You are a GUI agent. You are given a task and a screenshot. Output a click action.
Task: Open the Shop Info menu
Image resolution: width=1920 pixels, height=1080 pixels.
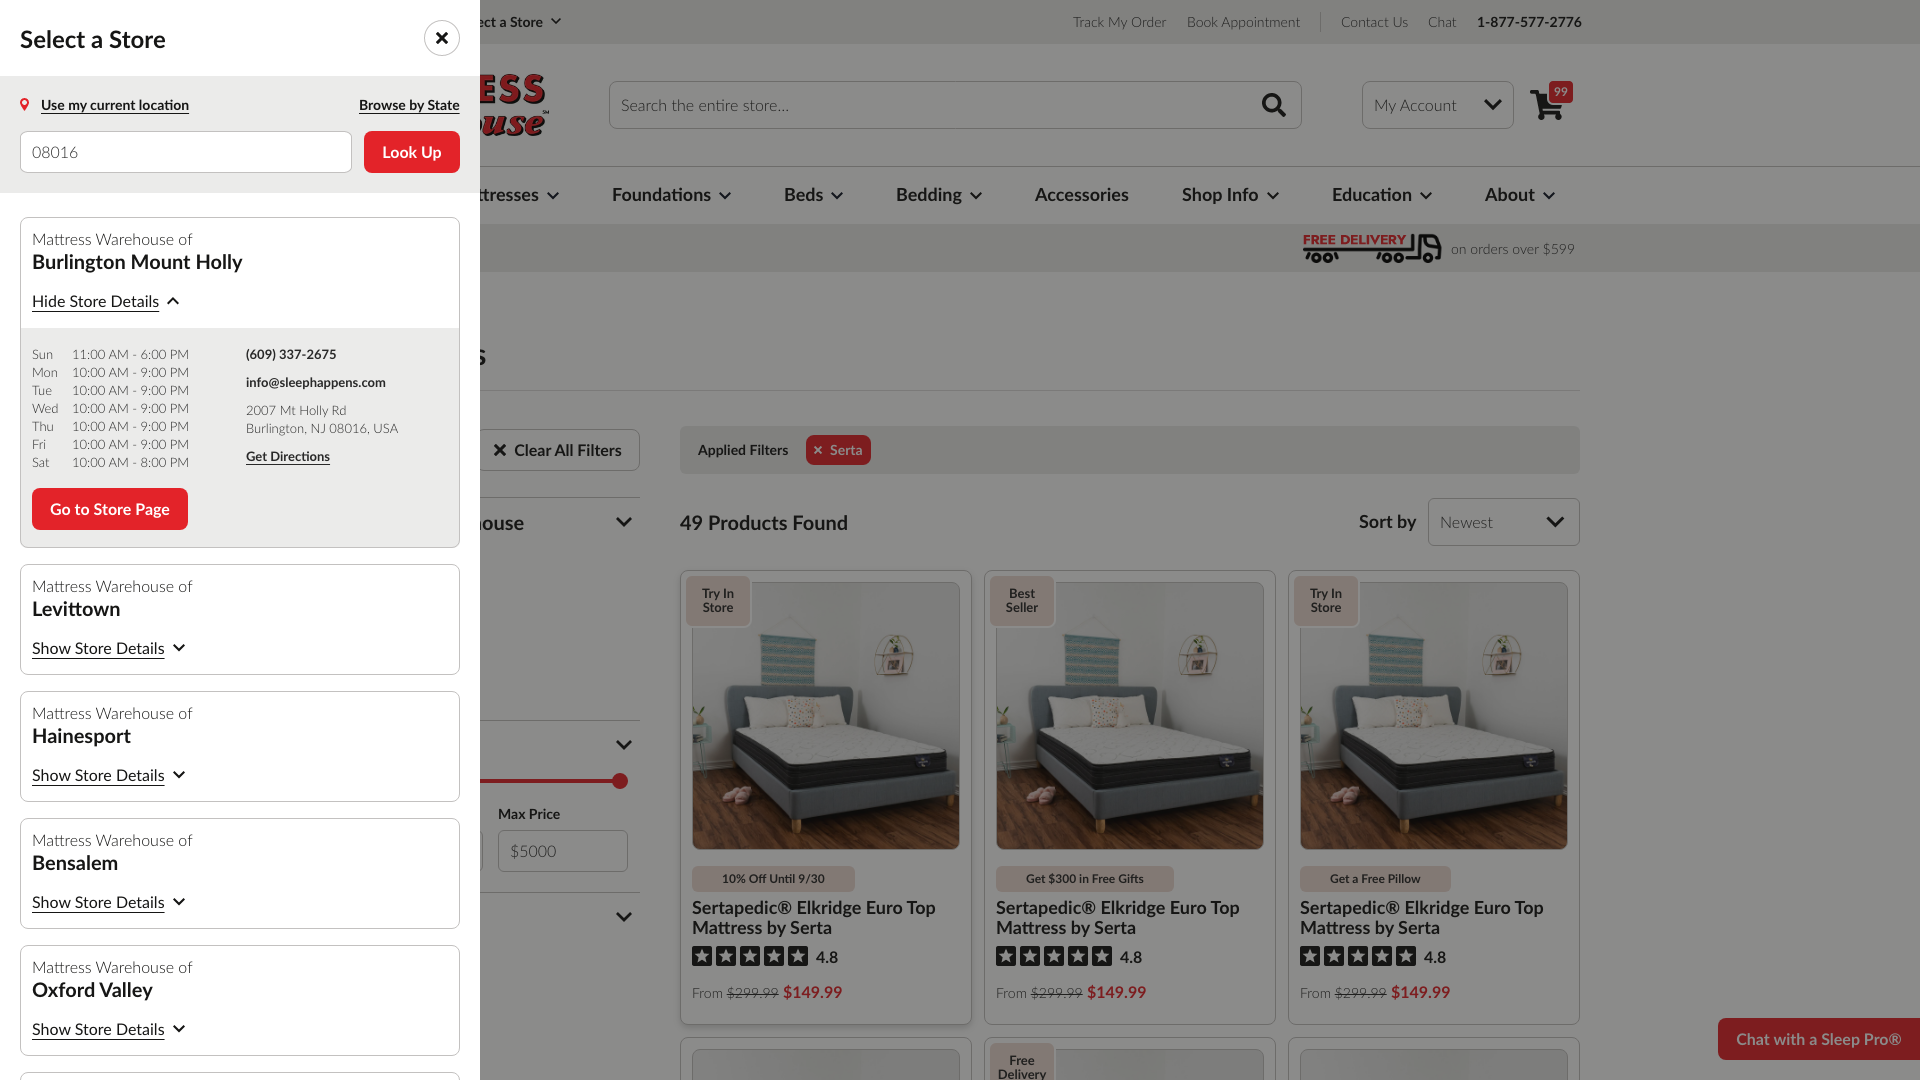coord(1230,195)
